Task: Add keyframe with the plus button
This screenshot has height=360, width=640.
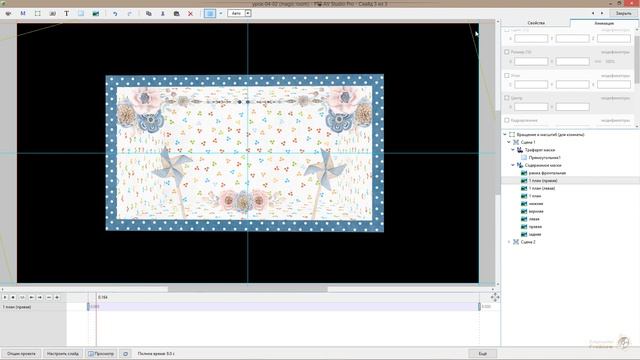Action: click(x=57, y=298)
